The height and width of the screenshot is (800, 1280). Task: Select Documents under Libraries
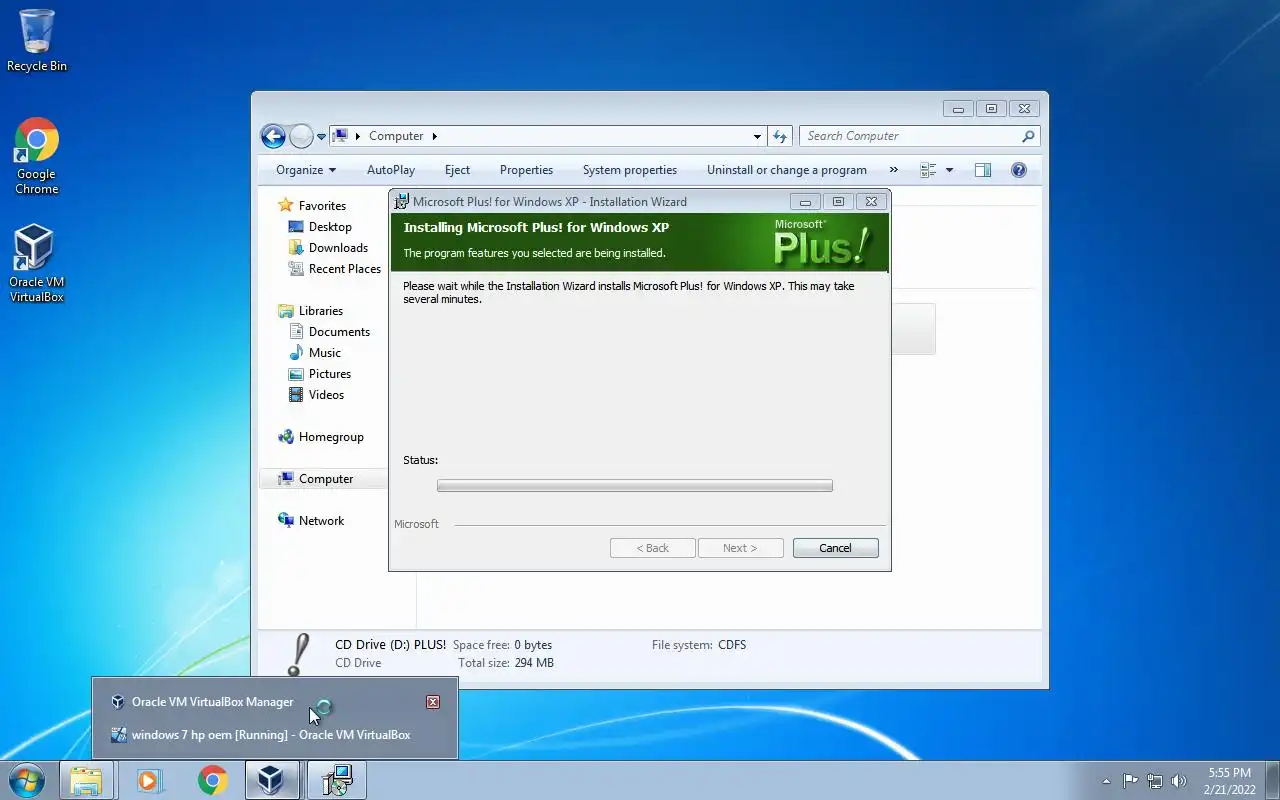coord(329,332)
